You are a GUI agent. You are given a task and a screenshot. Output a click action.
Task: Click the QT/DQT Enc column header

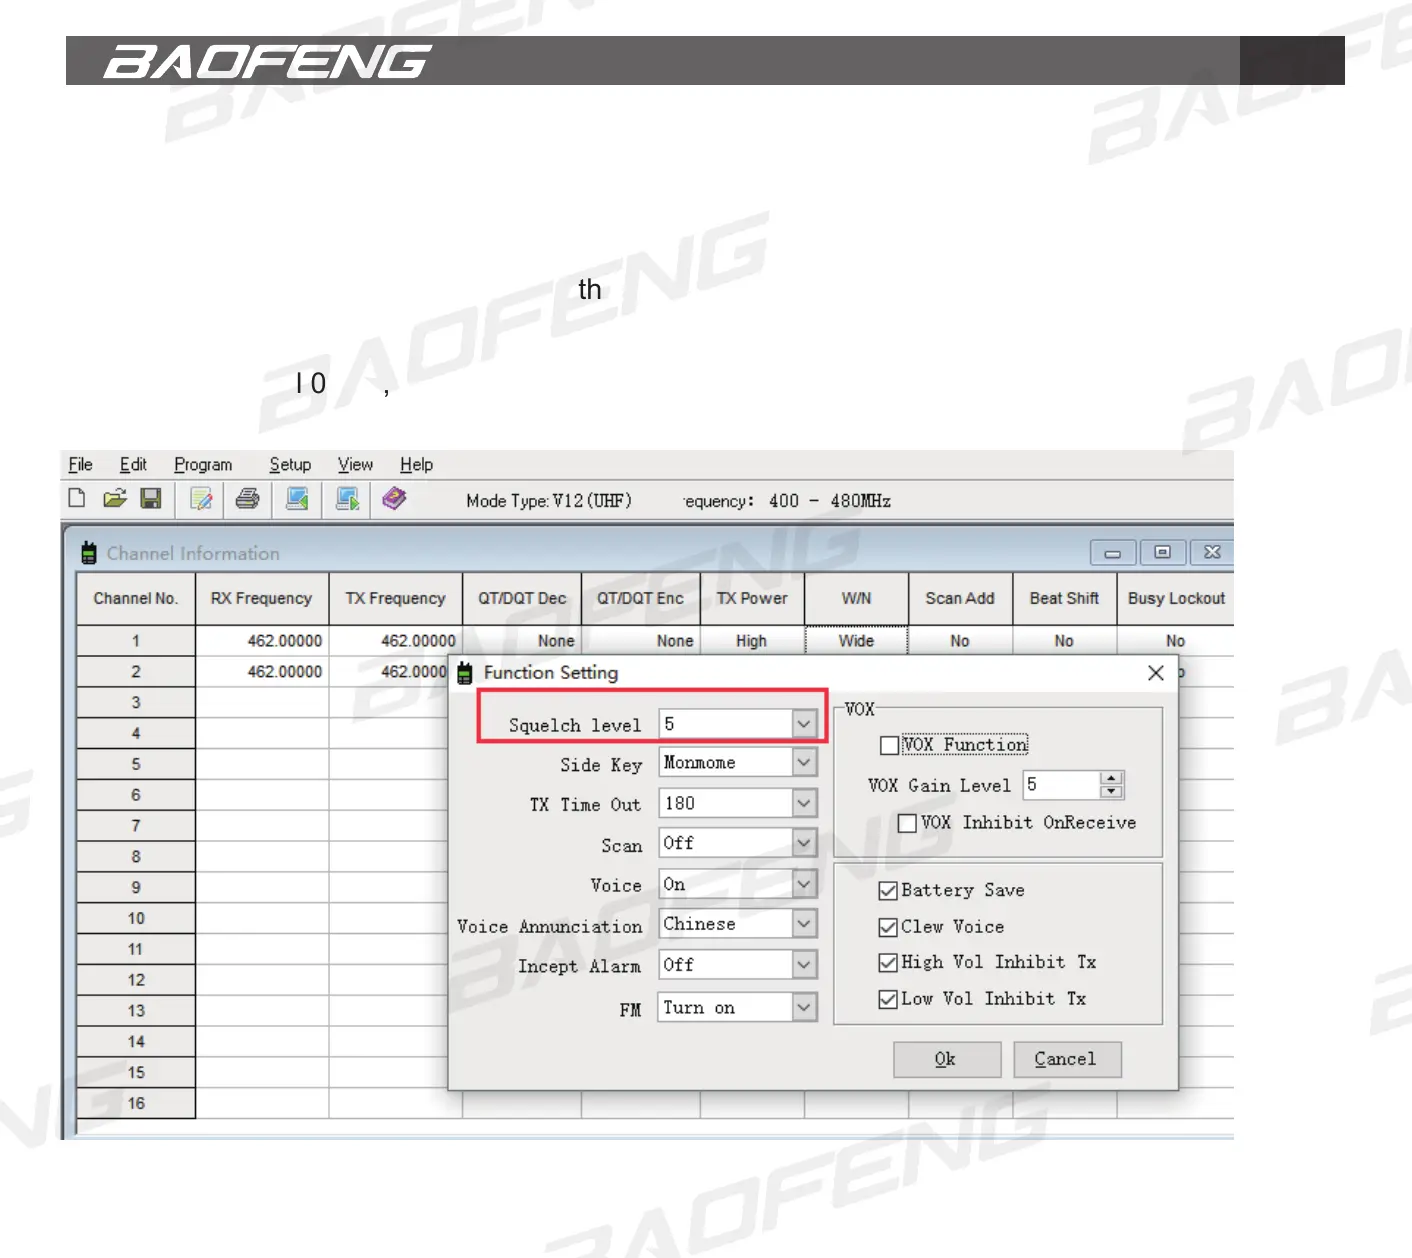pyautogui.click(x=641, y=599)
